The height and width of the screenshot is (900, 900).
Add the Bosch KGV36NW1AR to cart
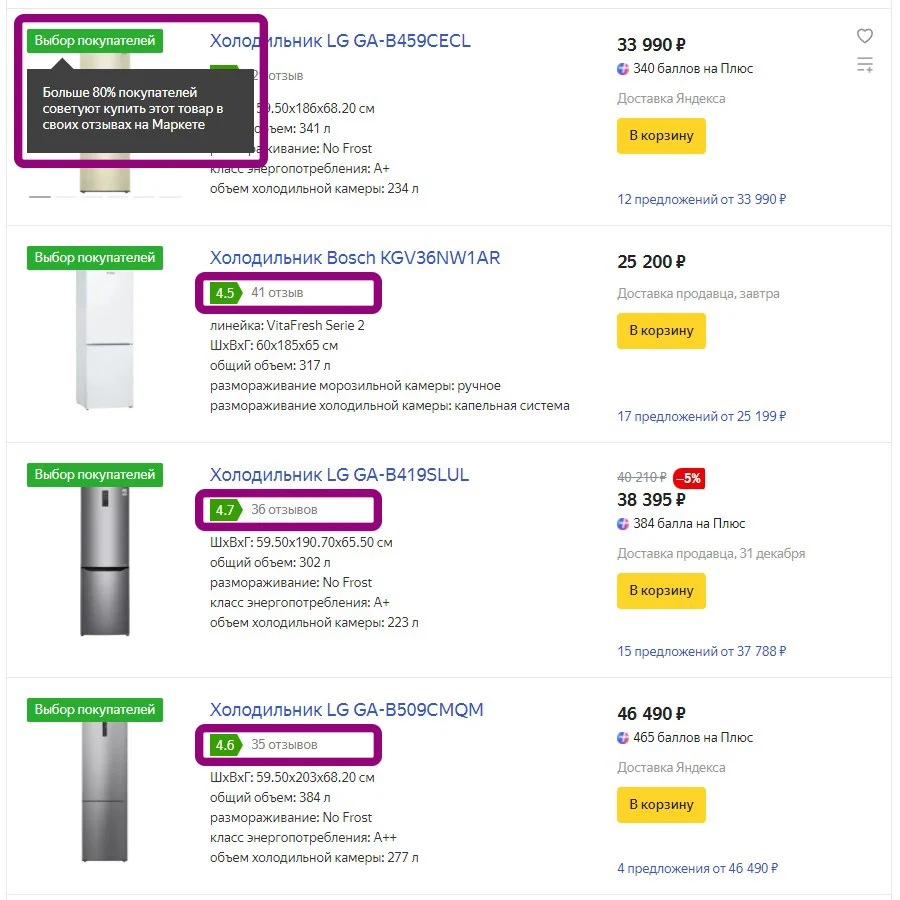[x=661, y=331]
